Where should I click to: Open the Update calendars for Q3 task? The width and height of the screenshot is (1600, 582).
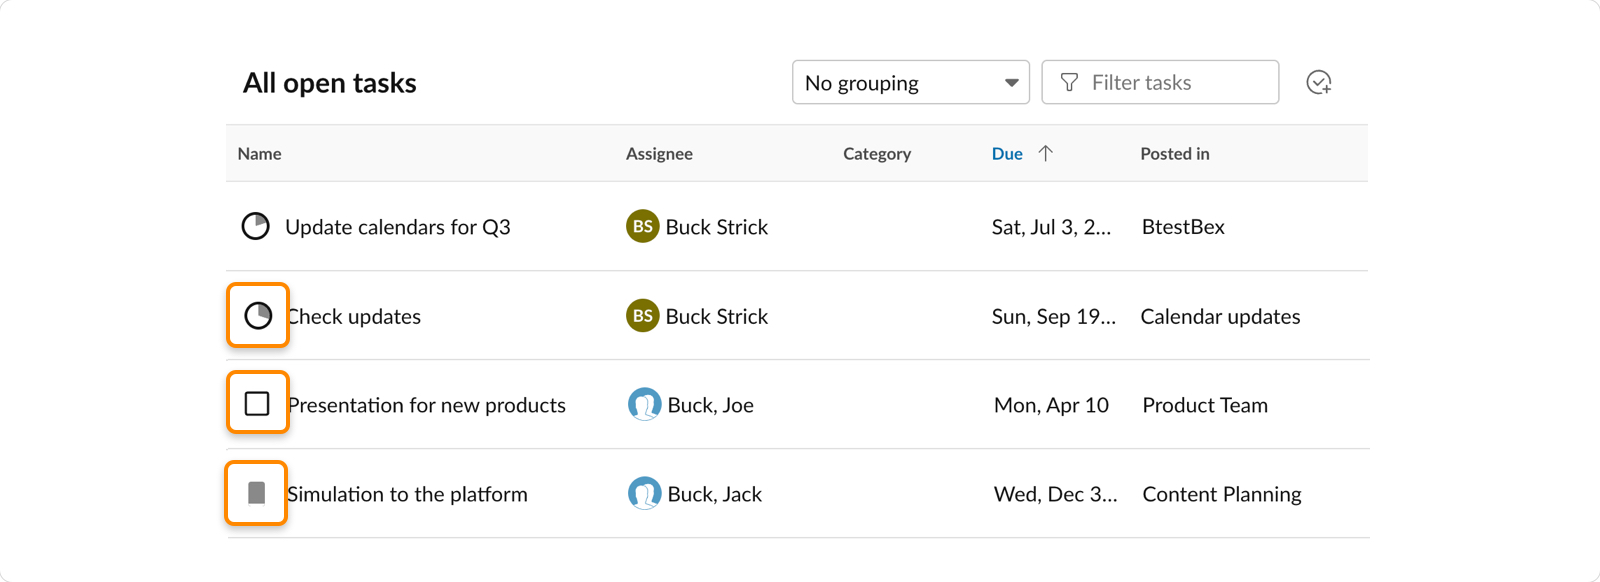point(398,227)
